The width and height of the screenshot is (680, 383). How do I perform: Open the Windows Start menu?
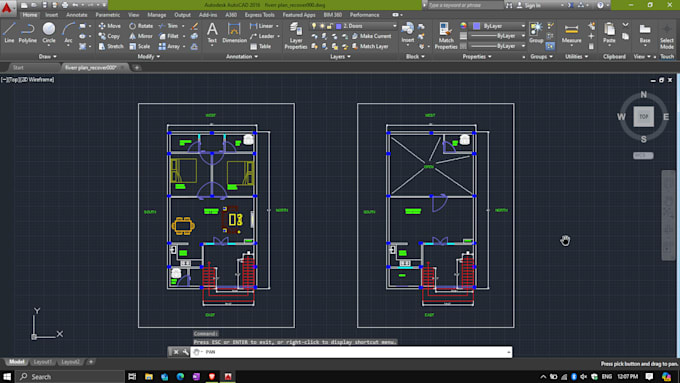pyautogui.click(x=7, y=376)
